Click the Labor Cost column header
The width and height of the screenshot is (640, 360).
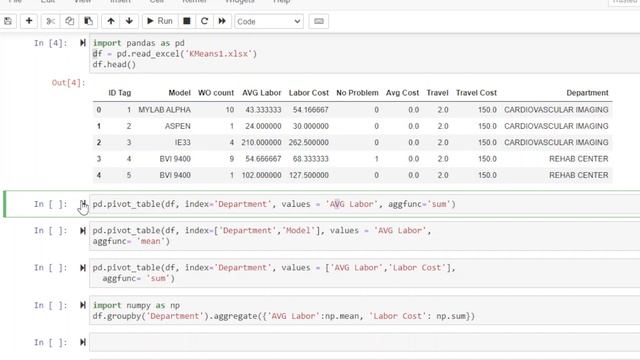click(309, 93)
